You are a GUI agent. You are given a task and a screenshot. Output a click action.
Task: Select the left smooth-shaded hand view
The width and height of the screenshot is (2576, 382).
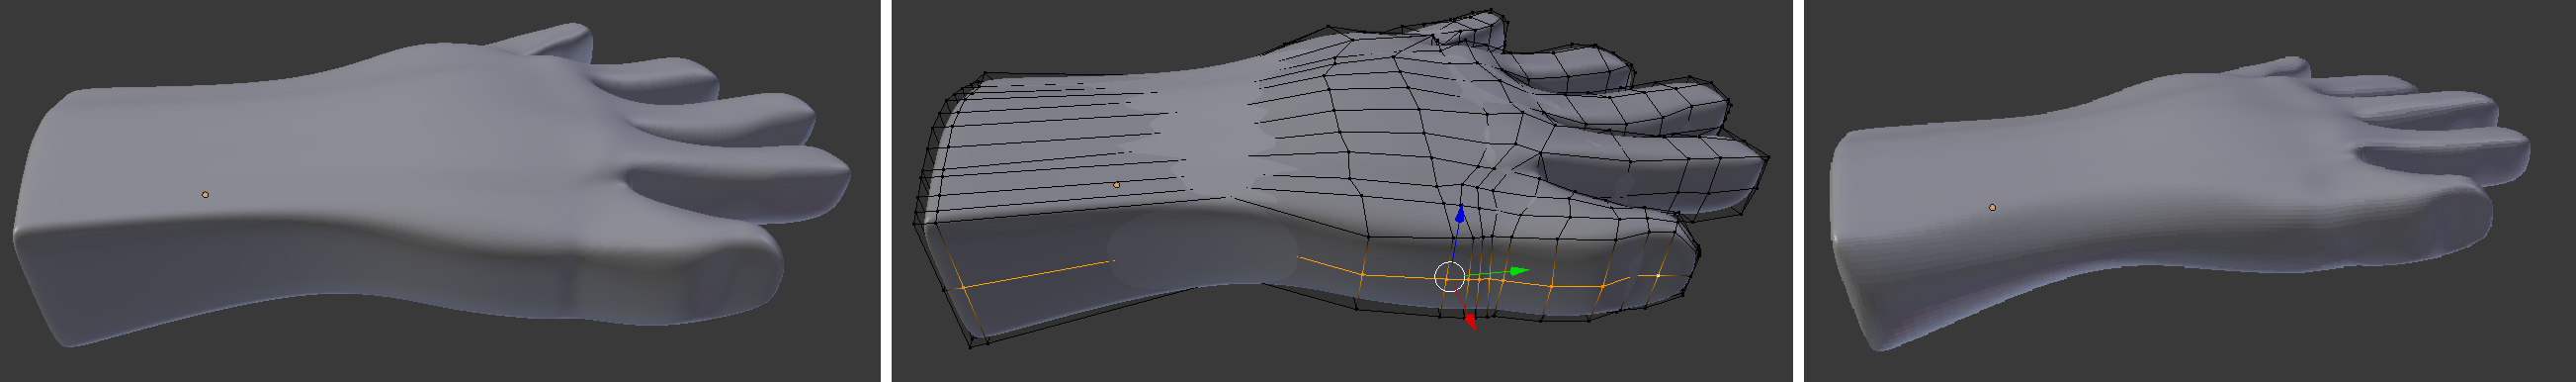click(439, 191)
